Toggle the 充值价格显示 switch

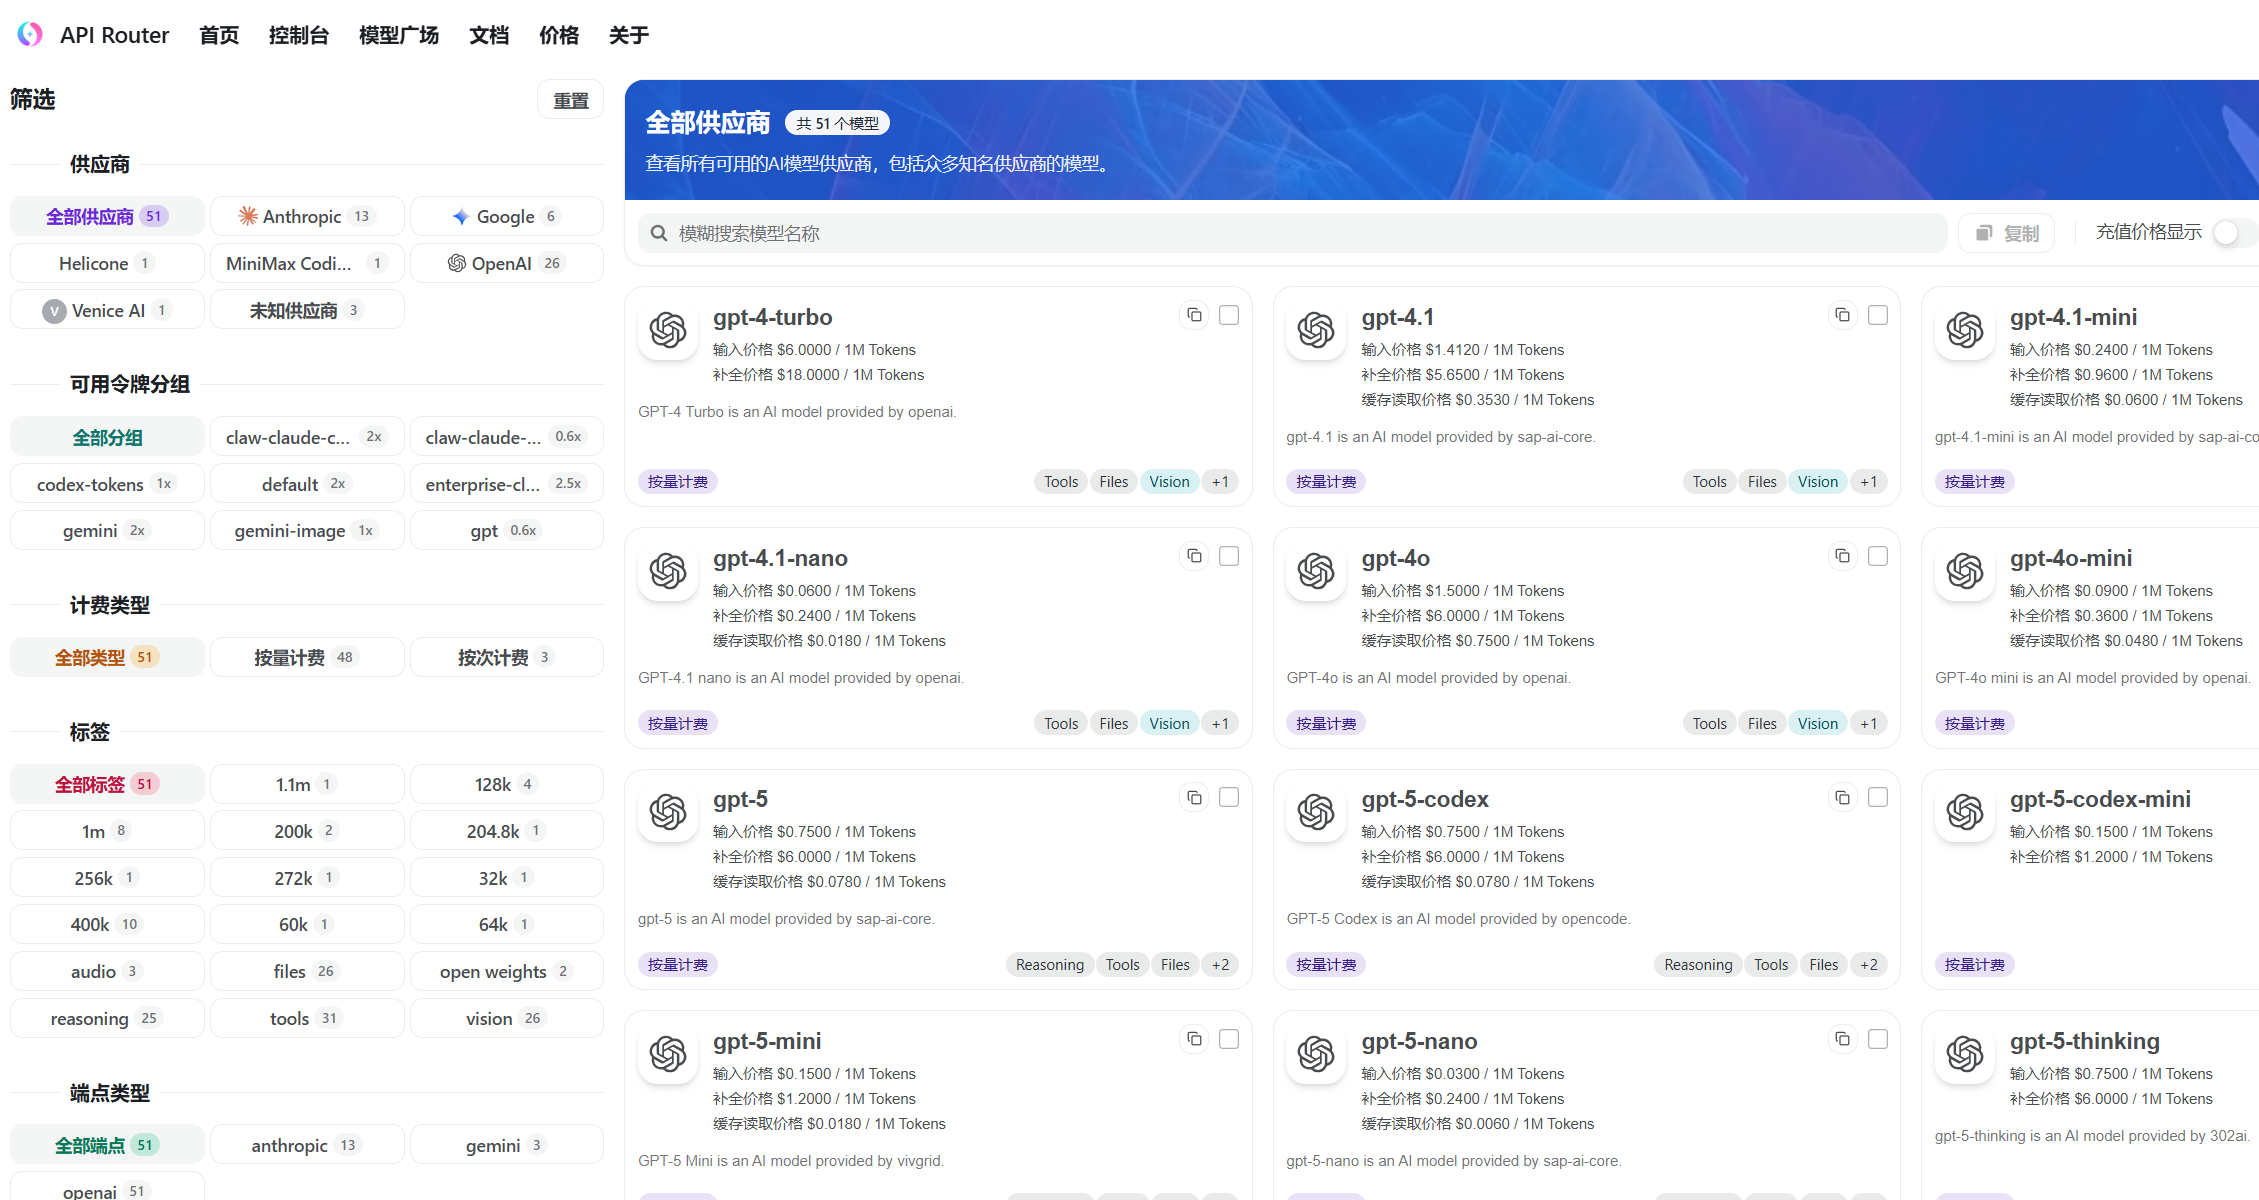pos(2230,232)
